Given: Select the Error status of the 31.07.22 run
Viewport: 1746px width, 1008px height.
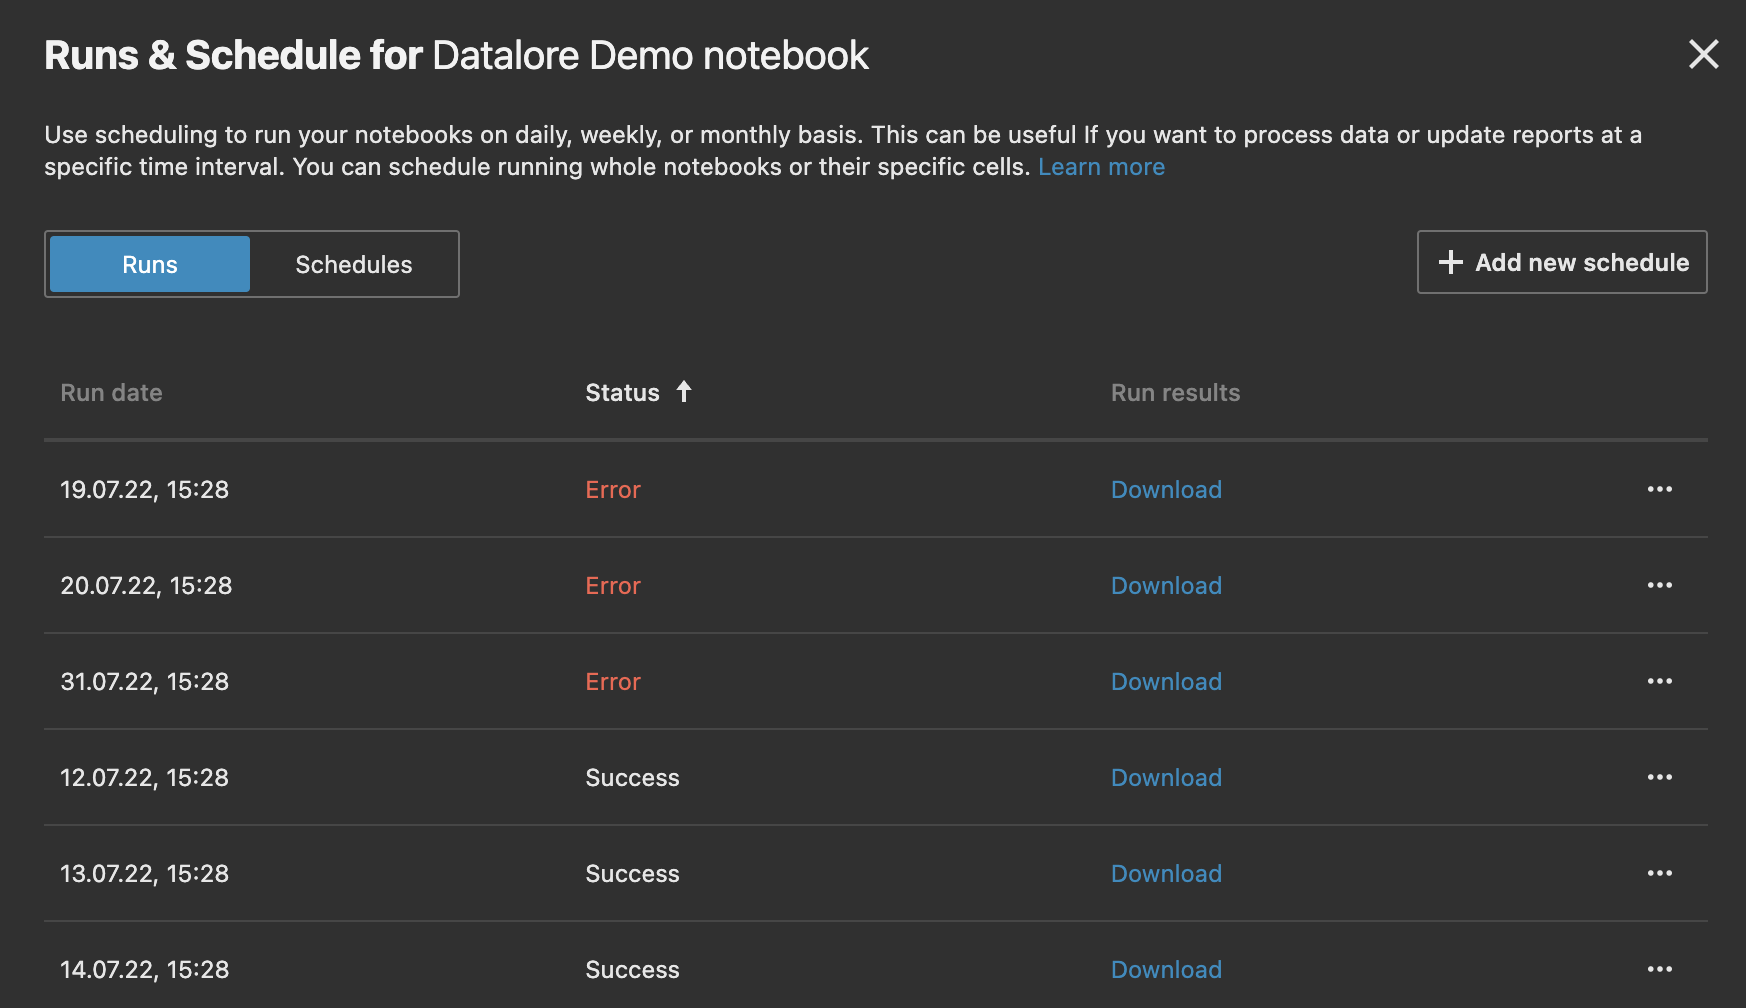Looking at the screenshot, I should 613,681.
